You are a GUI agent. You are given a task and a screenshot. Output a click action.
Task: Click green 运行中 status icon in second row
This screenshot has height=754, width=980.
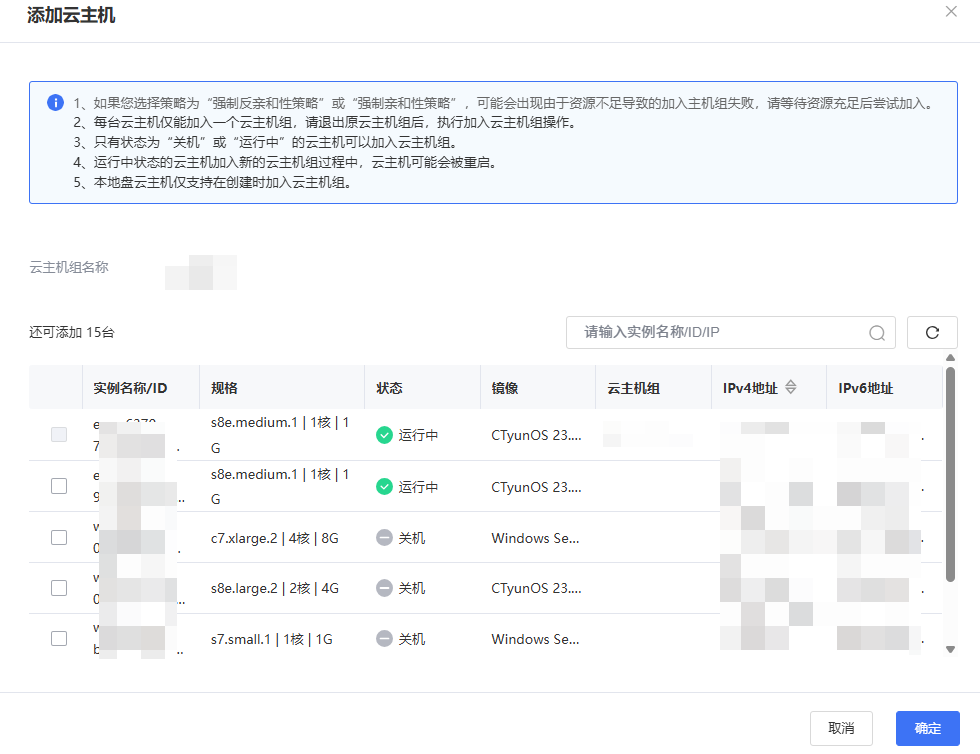(x=384, y=487)
